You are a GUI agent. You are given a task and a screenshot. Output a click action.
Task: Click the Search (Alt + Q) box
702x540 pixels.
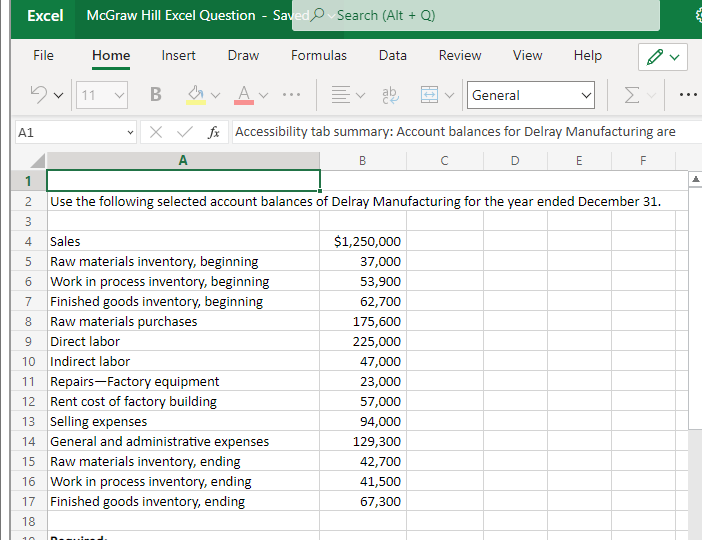[x=476, y=16]
